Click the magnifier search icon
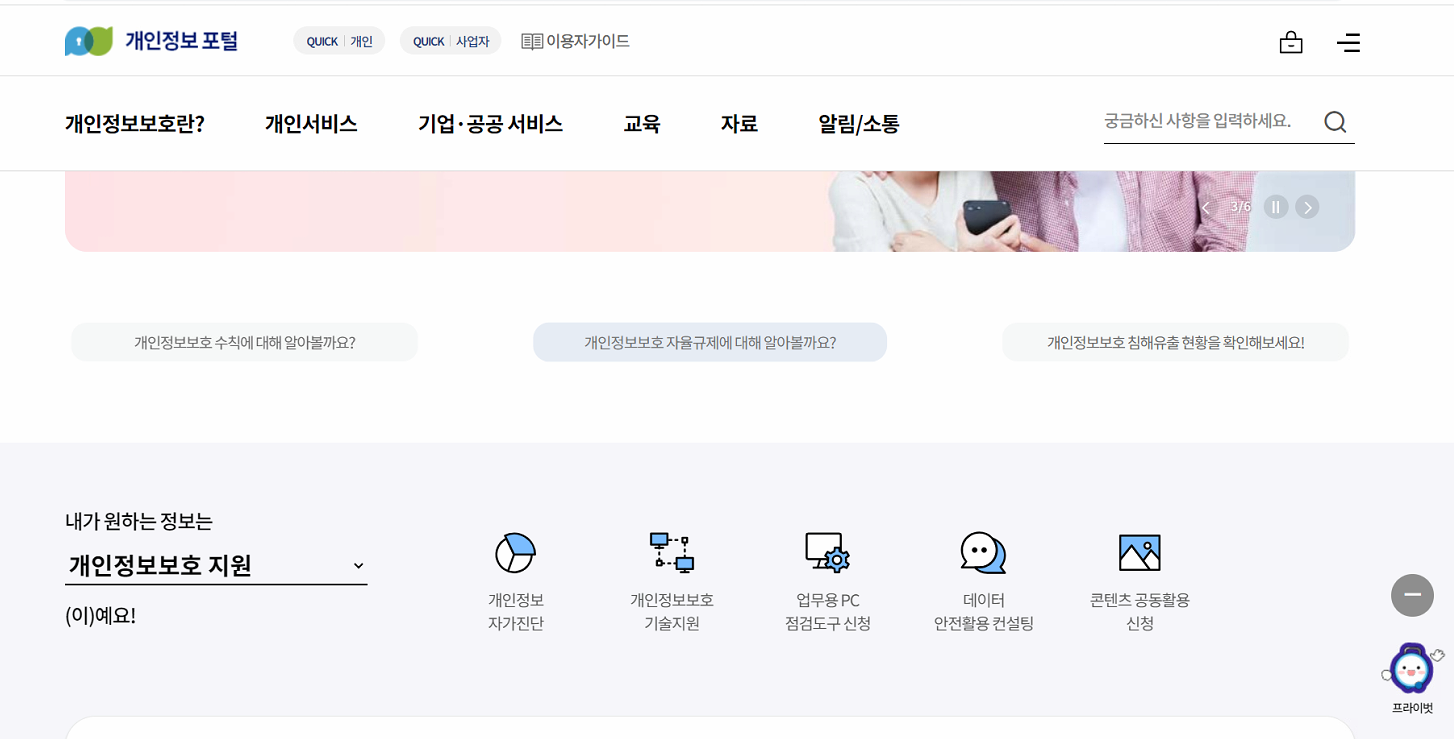Screen dimensions: 1454x739 click(x=1335, y=122)
